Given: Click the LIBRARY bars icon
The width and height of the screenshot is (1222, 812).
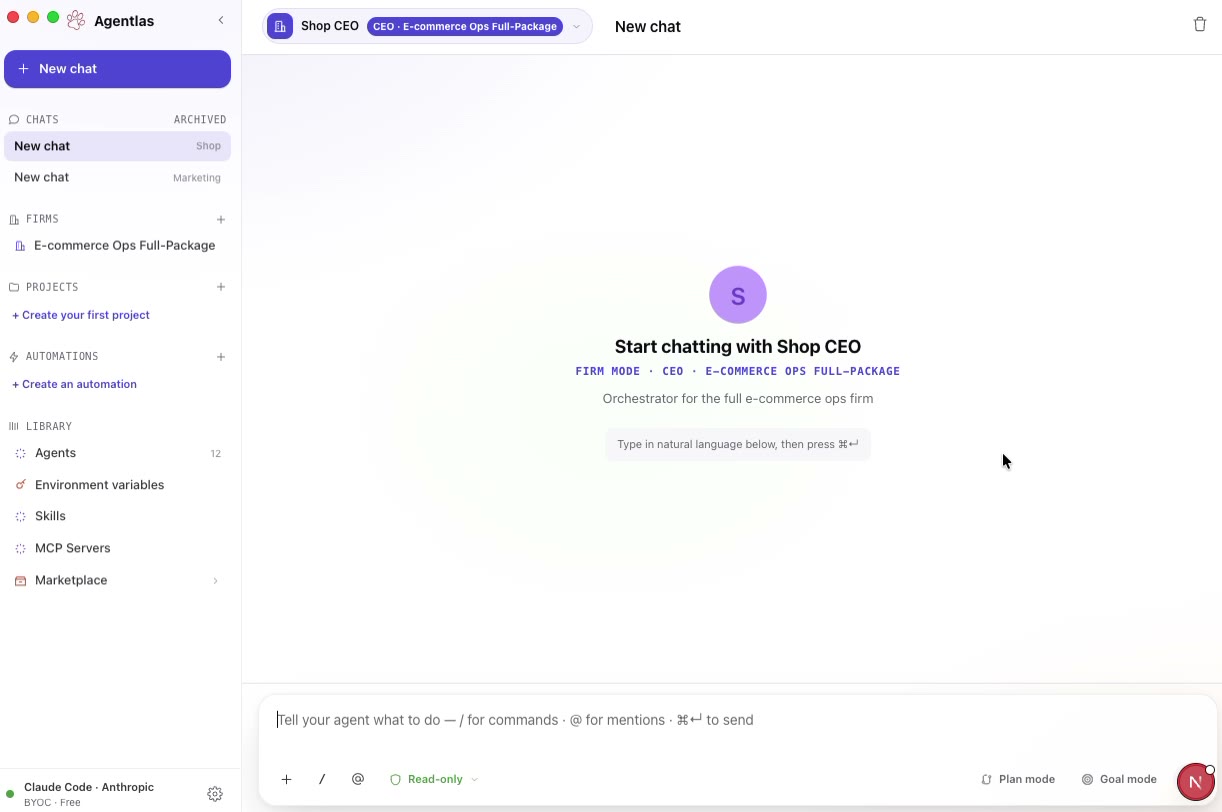Looking at the screenshot, I should click(x=14, y=426).
